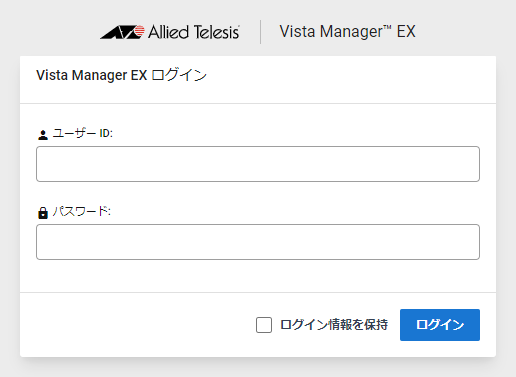Image resolution: width=516 pixels, height=377 pixels.
Task: Click the EX text in the header title
Action: [406, 32]
